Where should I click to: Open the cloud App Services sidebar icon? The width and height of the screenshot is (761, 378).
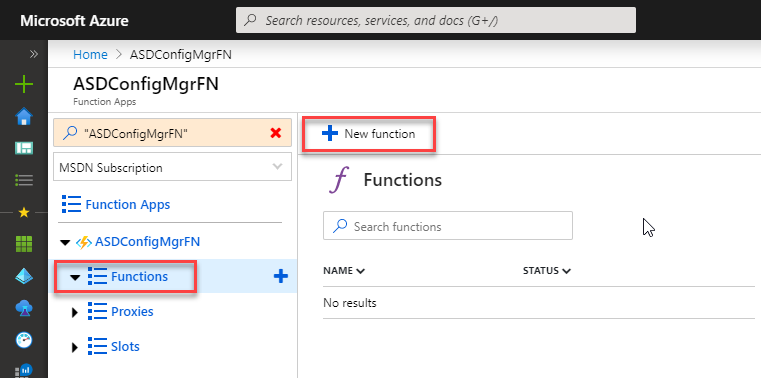[x=24, y=308]
